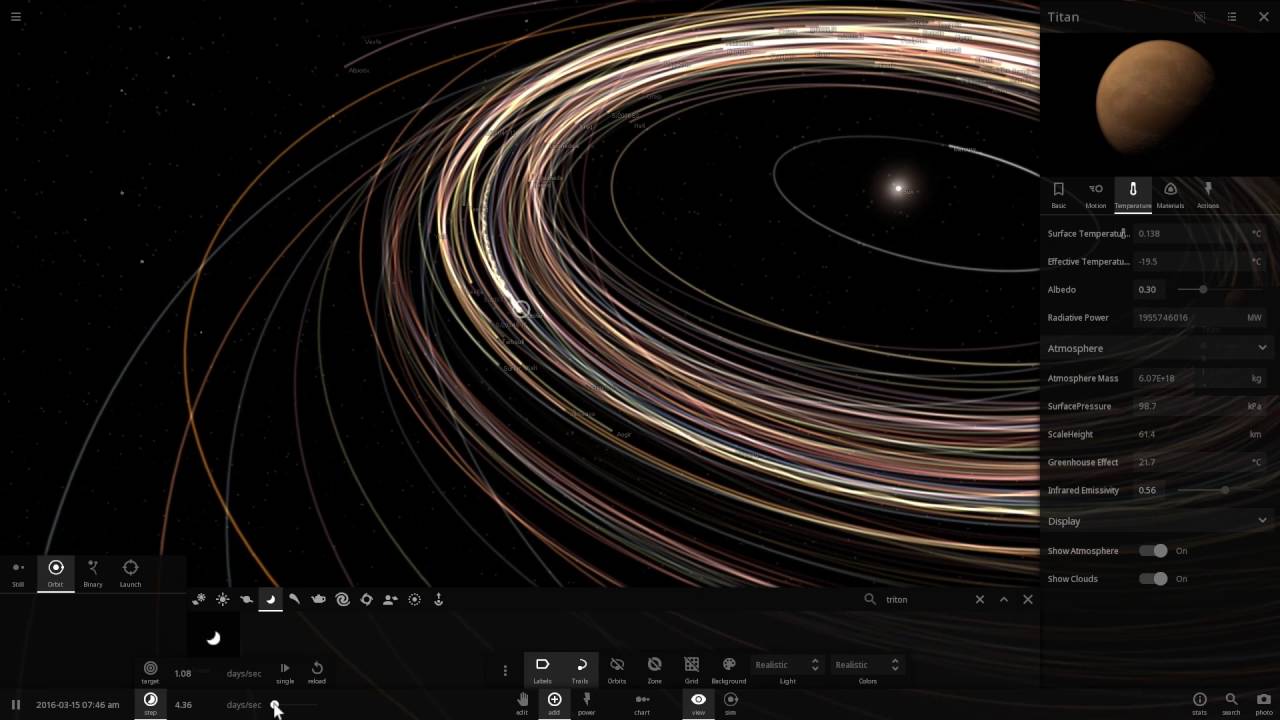The height and width of the screenshot is (720, 1280).
Task: Open the stats info panel
Action: [1199, 703]
